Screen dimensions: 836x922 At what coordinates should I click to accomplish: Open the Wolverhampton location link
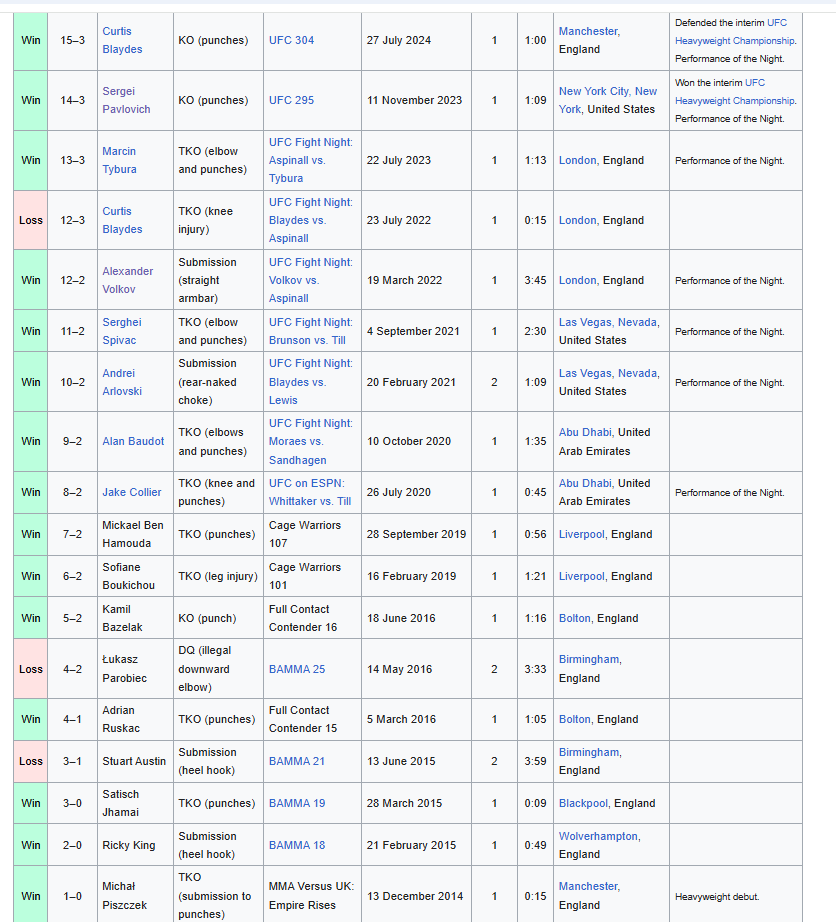tap(598, 836)
